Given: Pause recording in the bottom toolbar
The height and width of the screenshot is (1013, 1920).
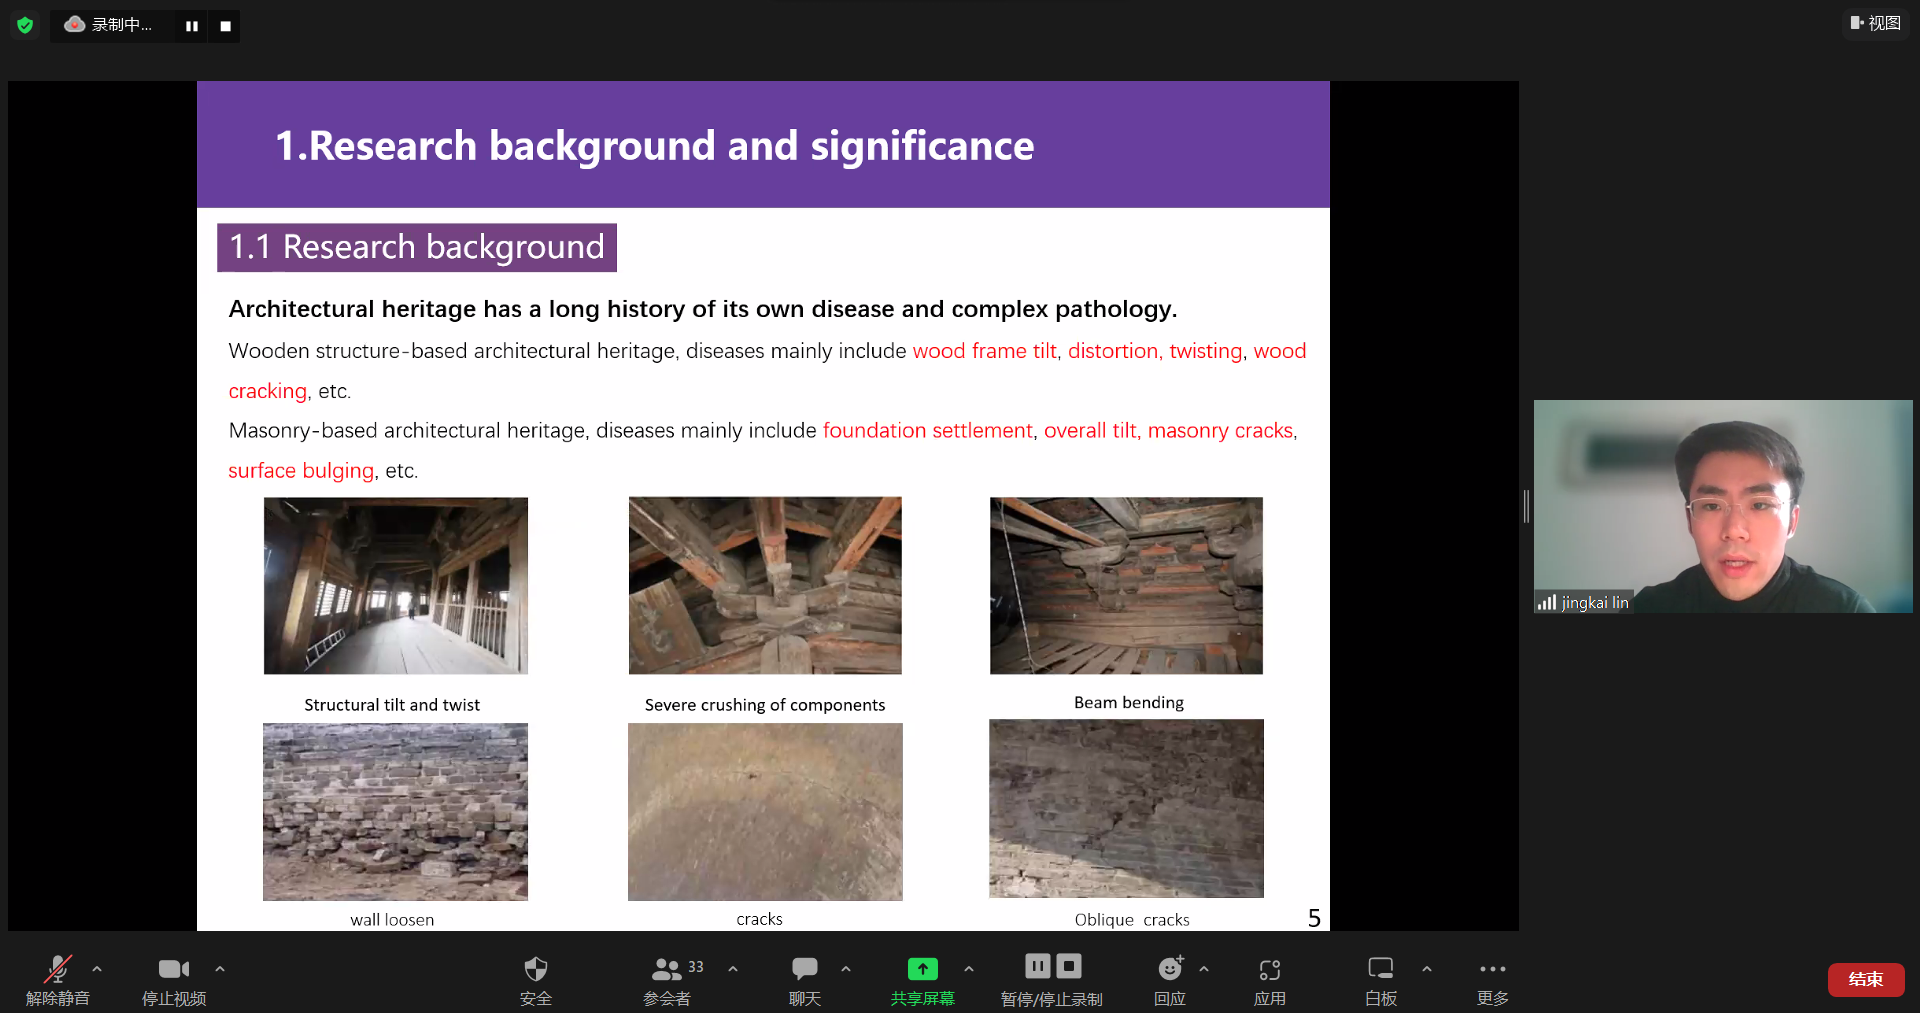Looking at the screenshot, I should [x=1038, y=966].
